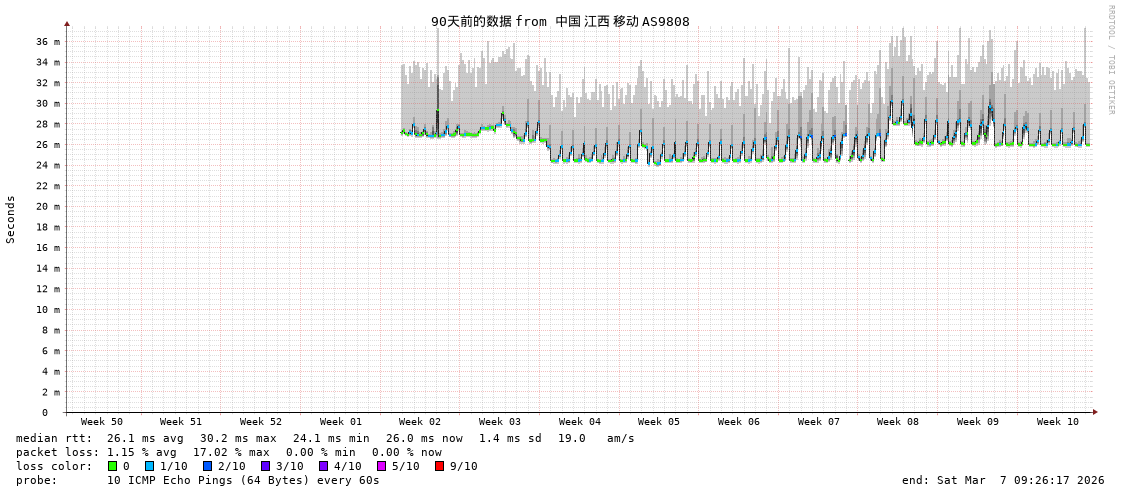The height and width of the screenshot is (494, 1121).
Task: Click the green 0 loss color swatch
Action: pos(112,466)
